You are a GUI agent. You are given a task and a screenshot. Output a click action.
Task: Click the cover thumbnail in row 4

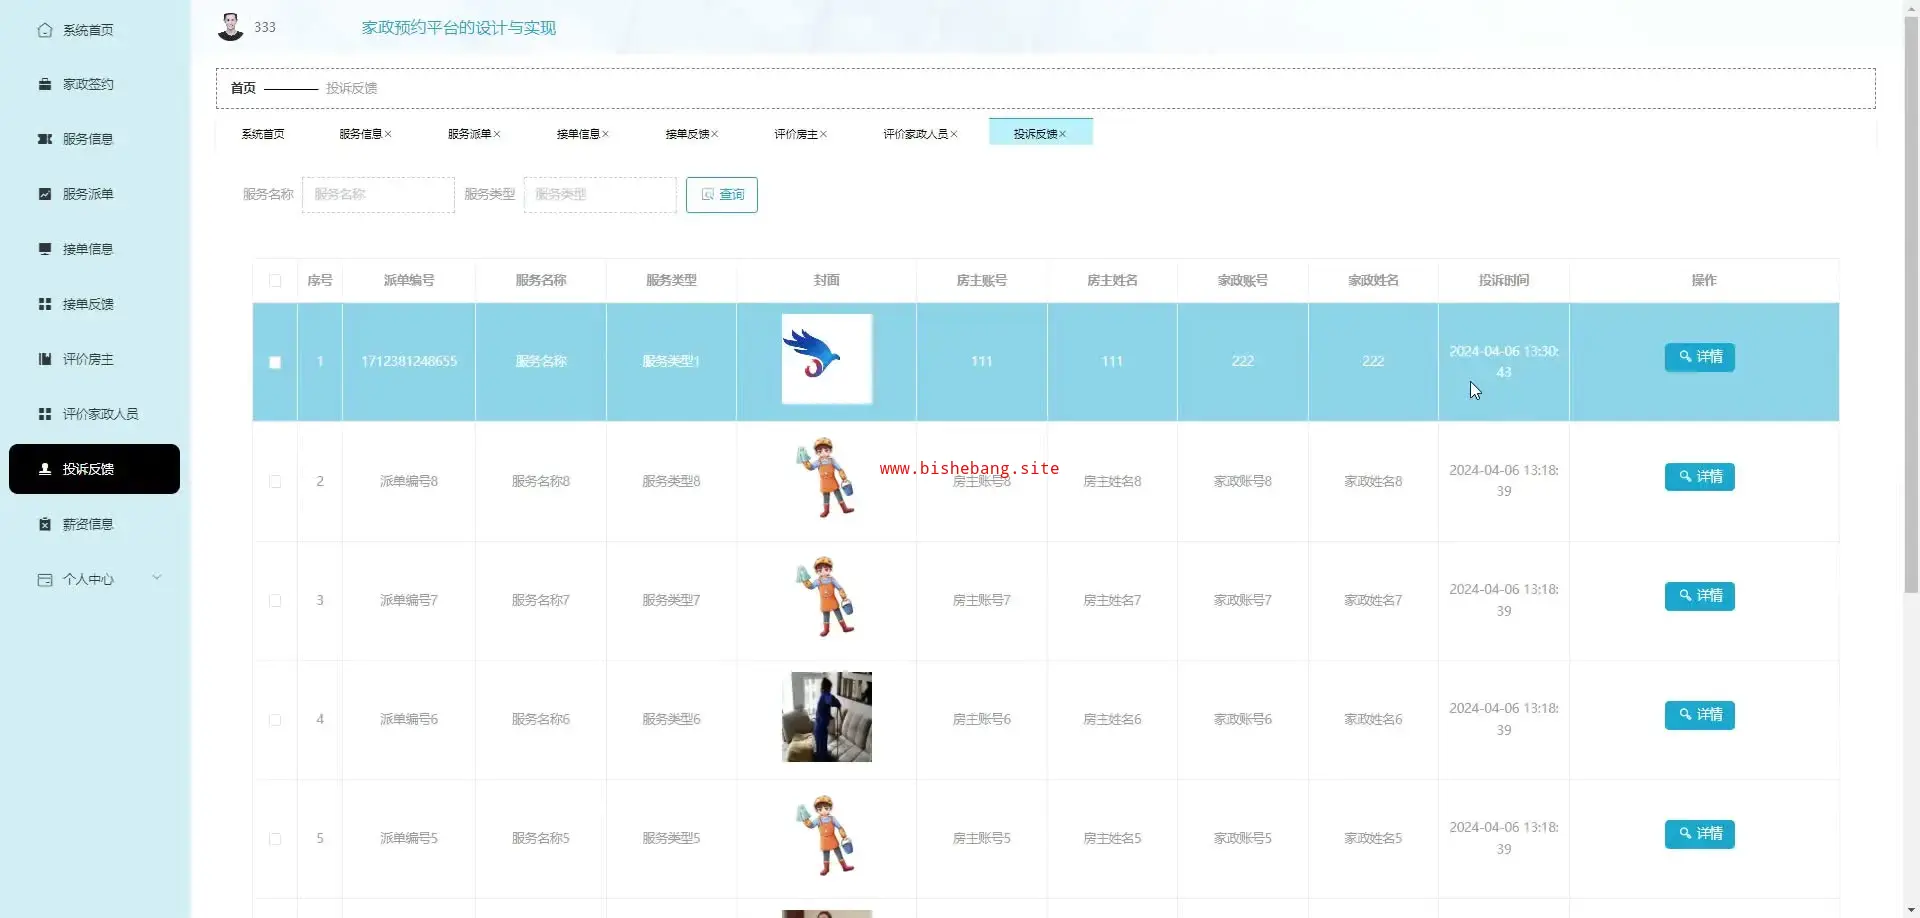tap(826, 717)
